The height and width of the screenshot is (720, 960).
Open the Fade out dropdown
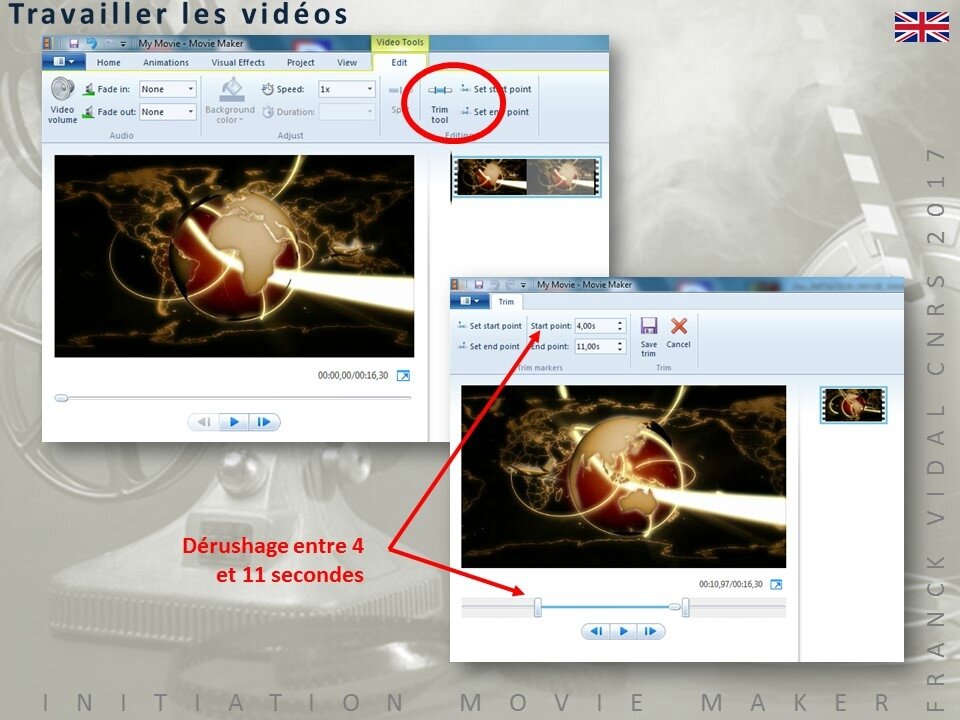(x=167, y=112)
